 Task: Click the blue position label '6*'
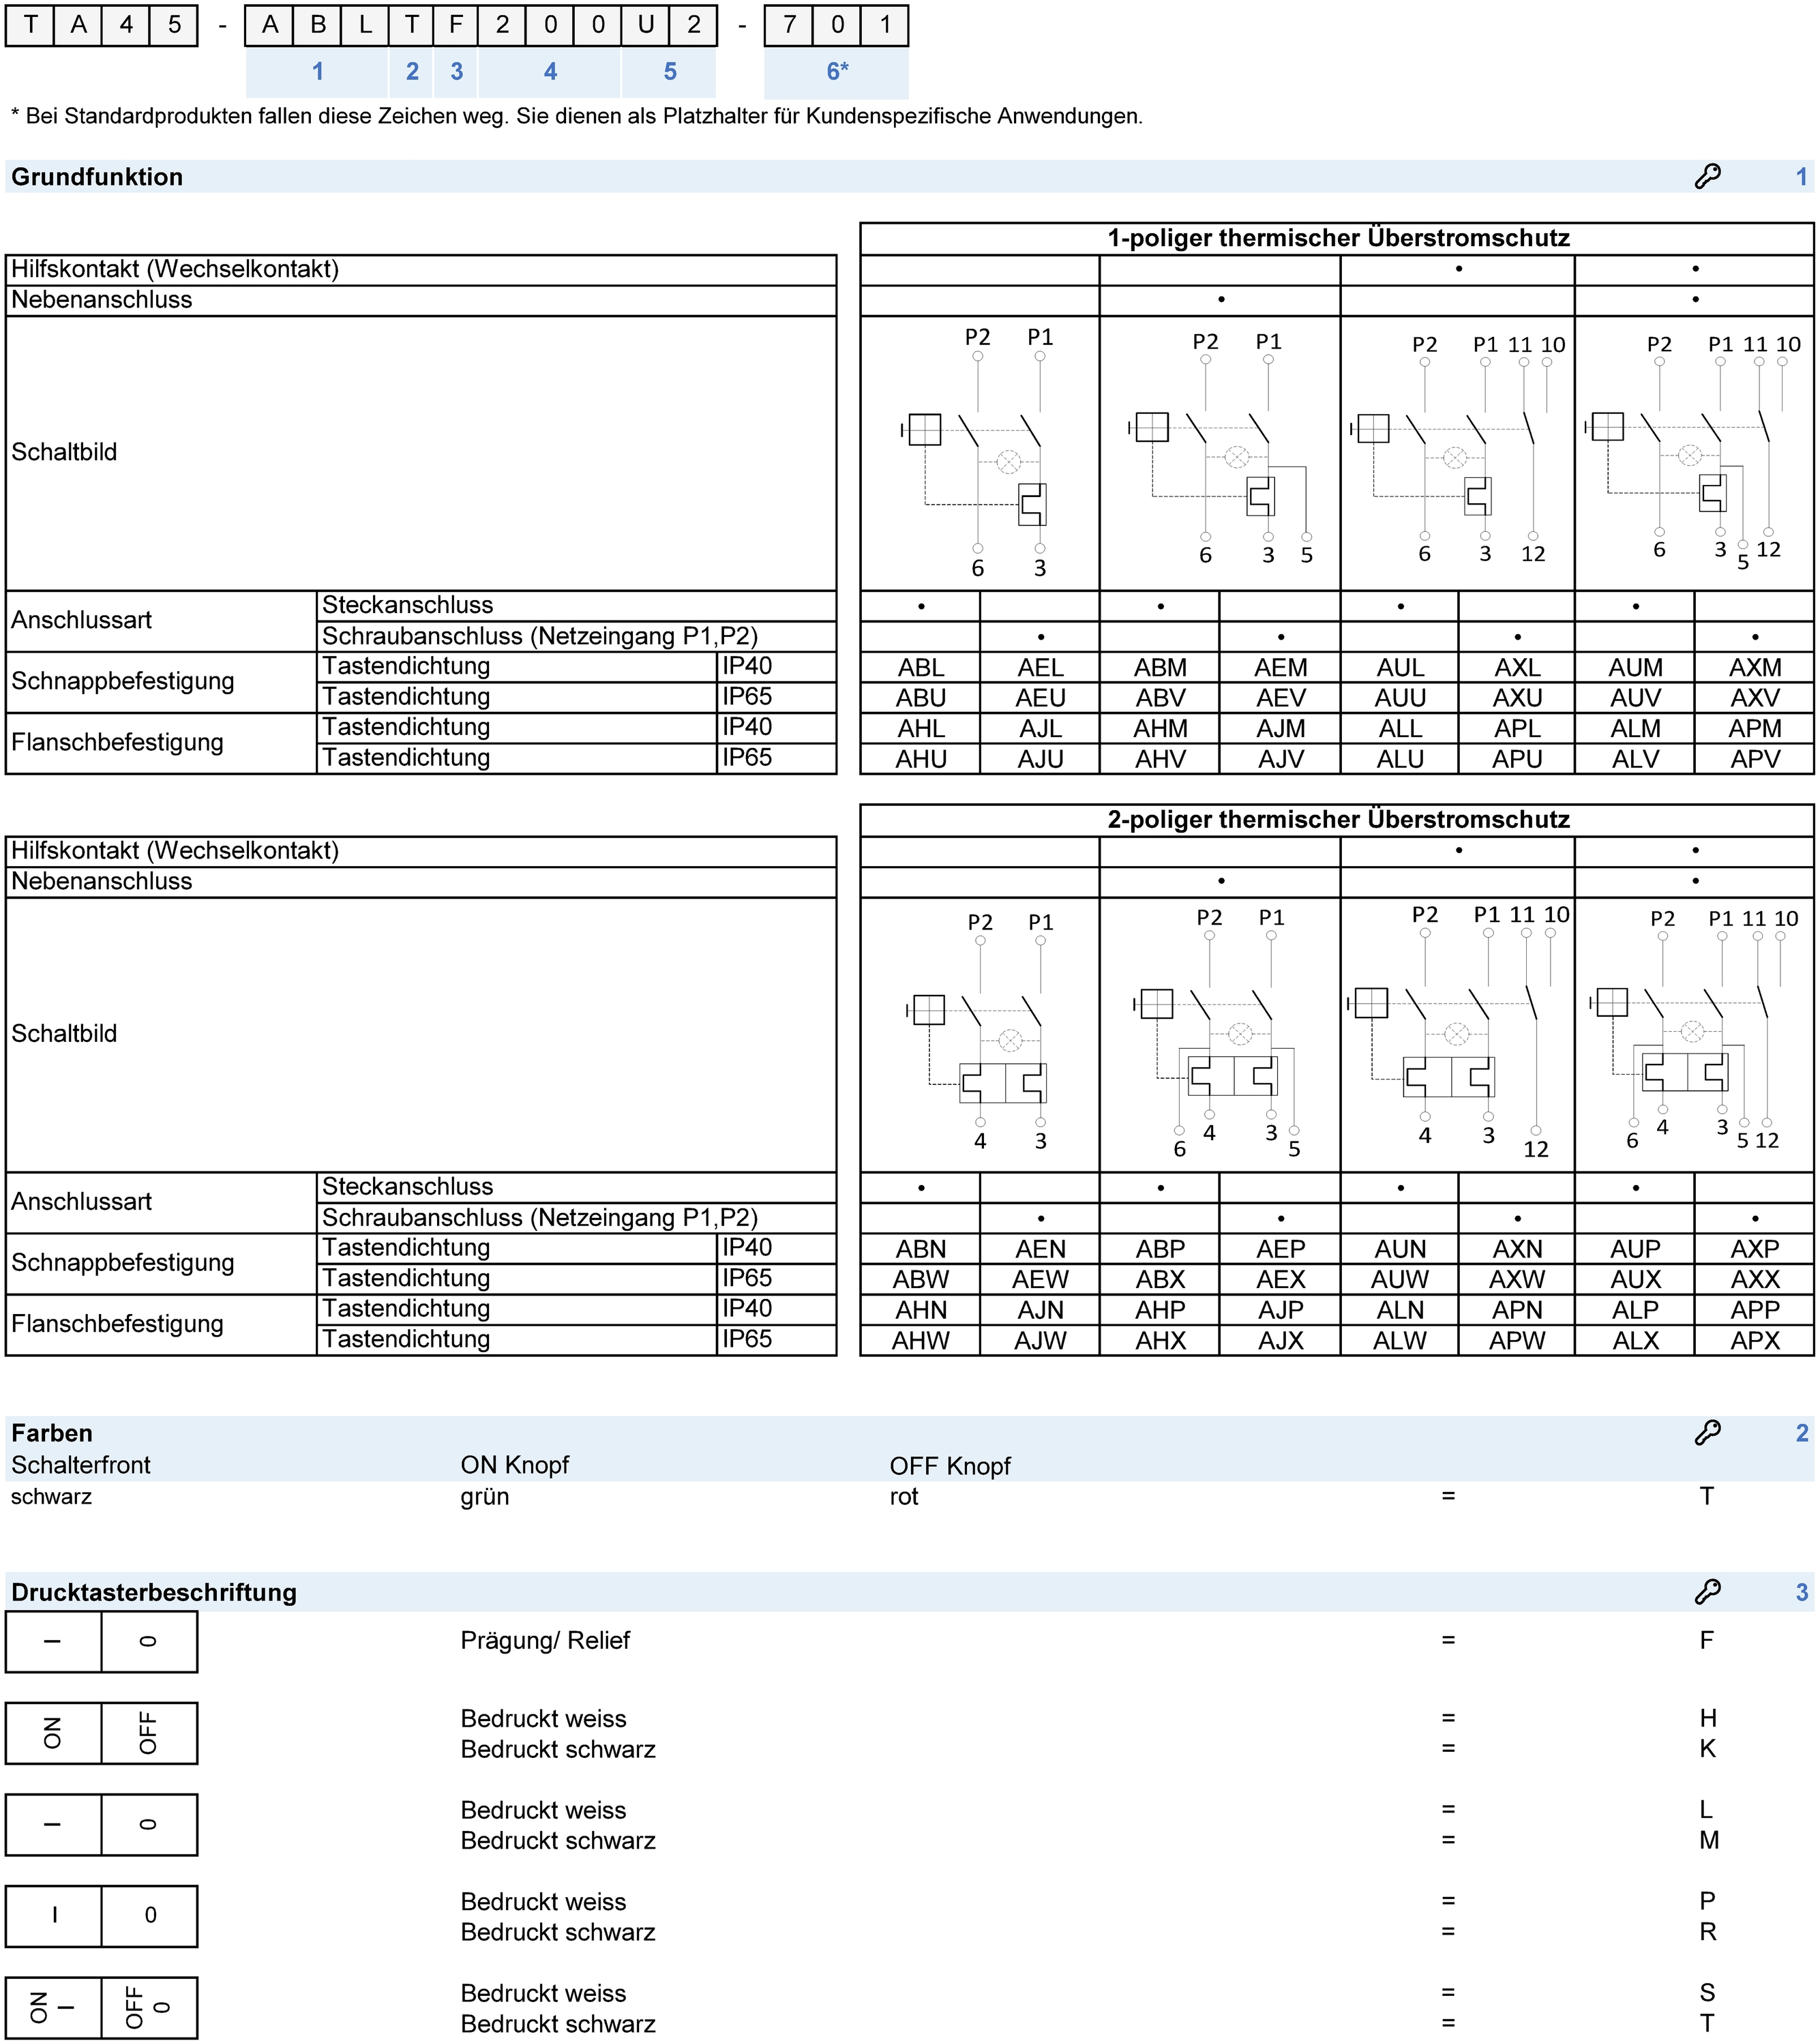point(837,71)
